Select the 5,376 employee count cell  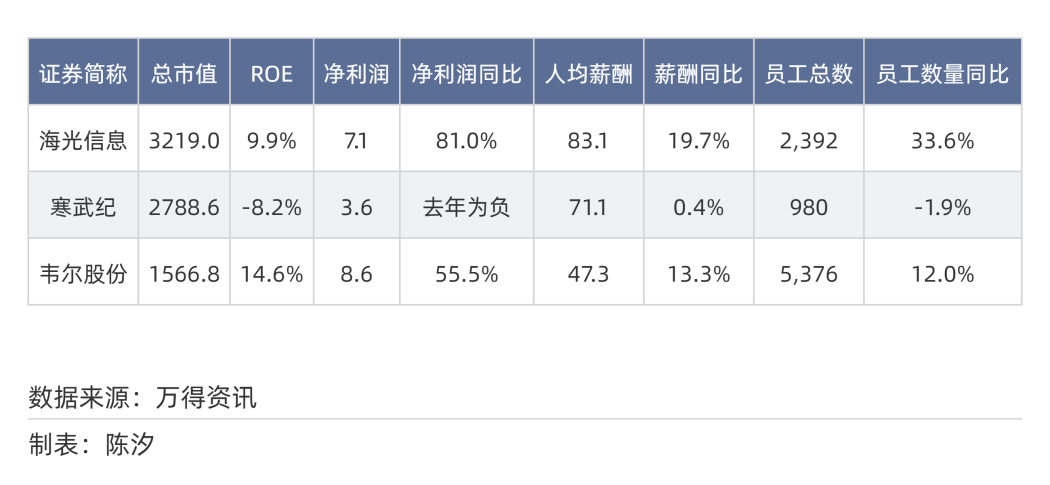click(x=808, y=273)
